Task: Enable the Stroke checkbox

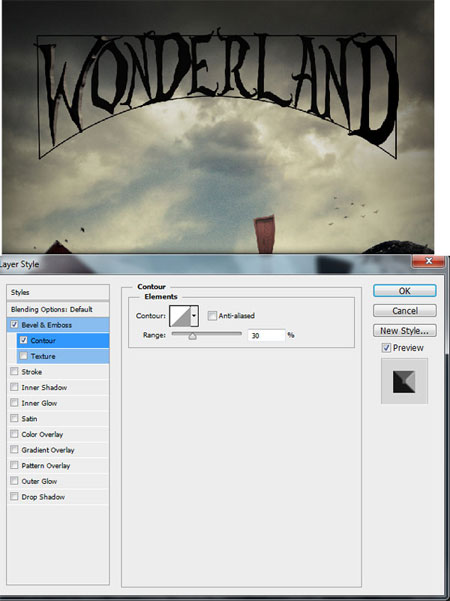Action: [14, 371]
